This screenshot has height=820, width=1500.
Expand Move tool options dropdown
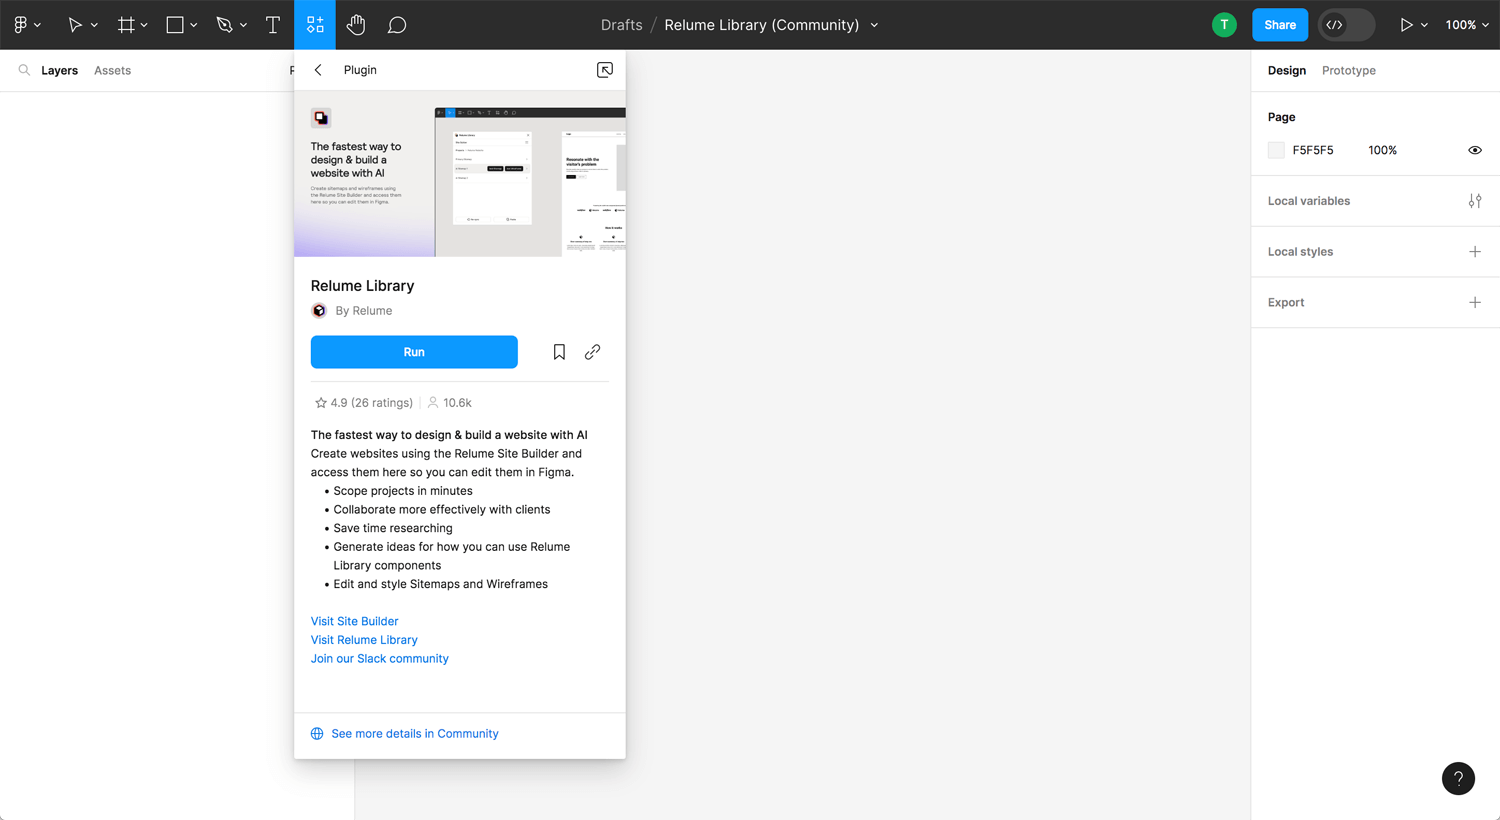pyautogui.click(x=94, y=25)
